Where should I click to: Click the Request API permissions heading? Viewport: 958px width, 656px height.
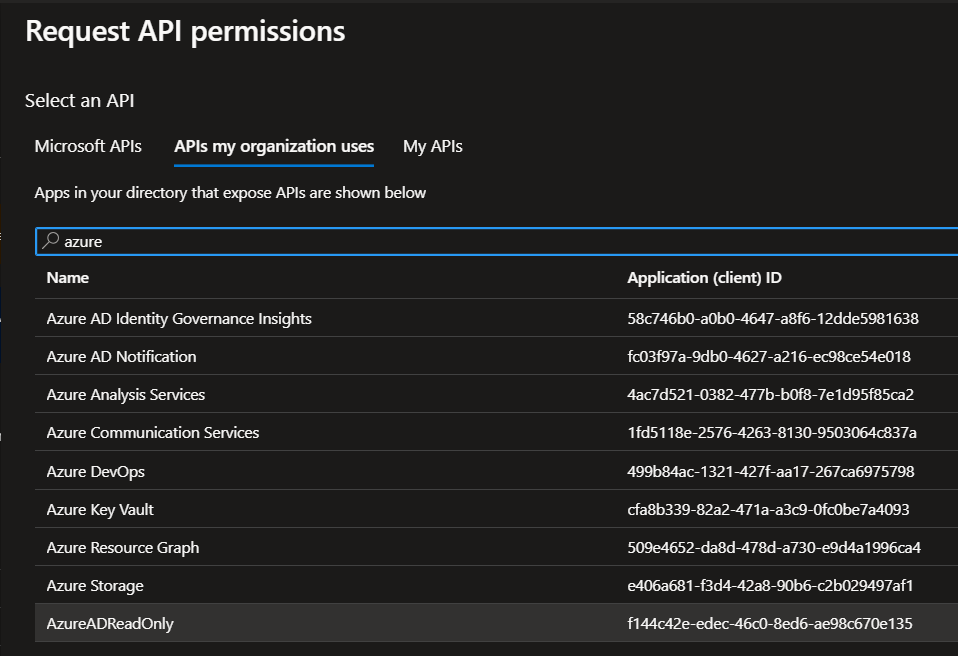point(185,31)
